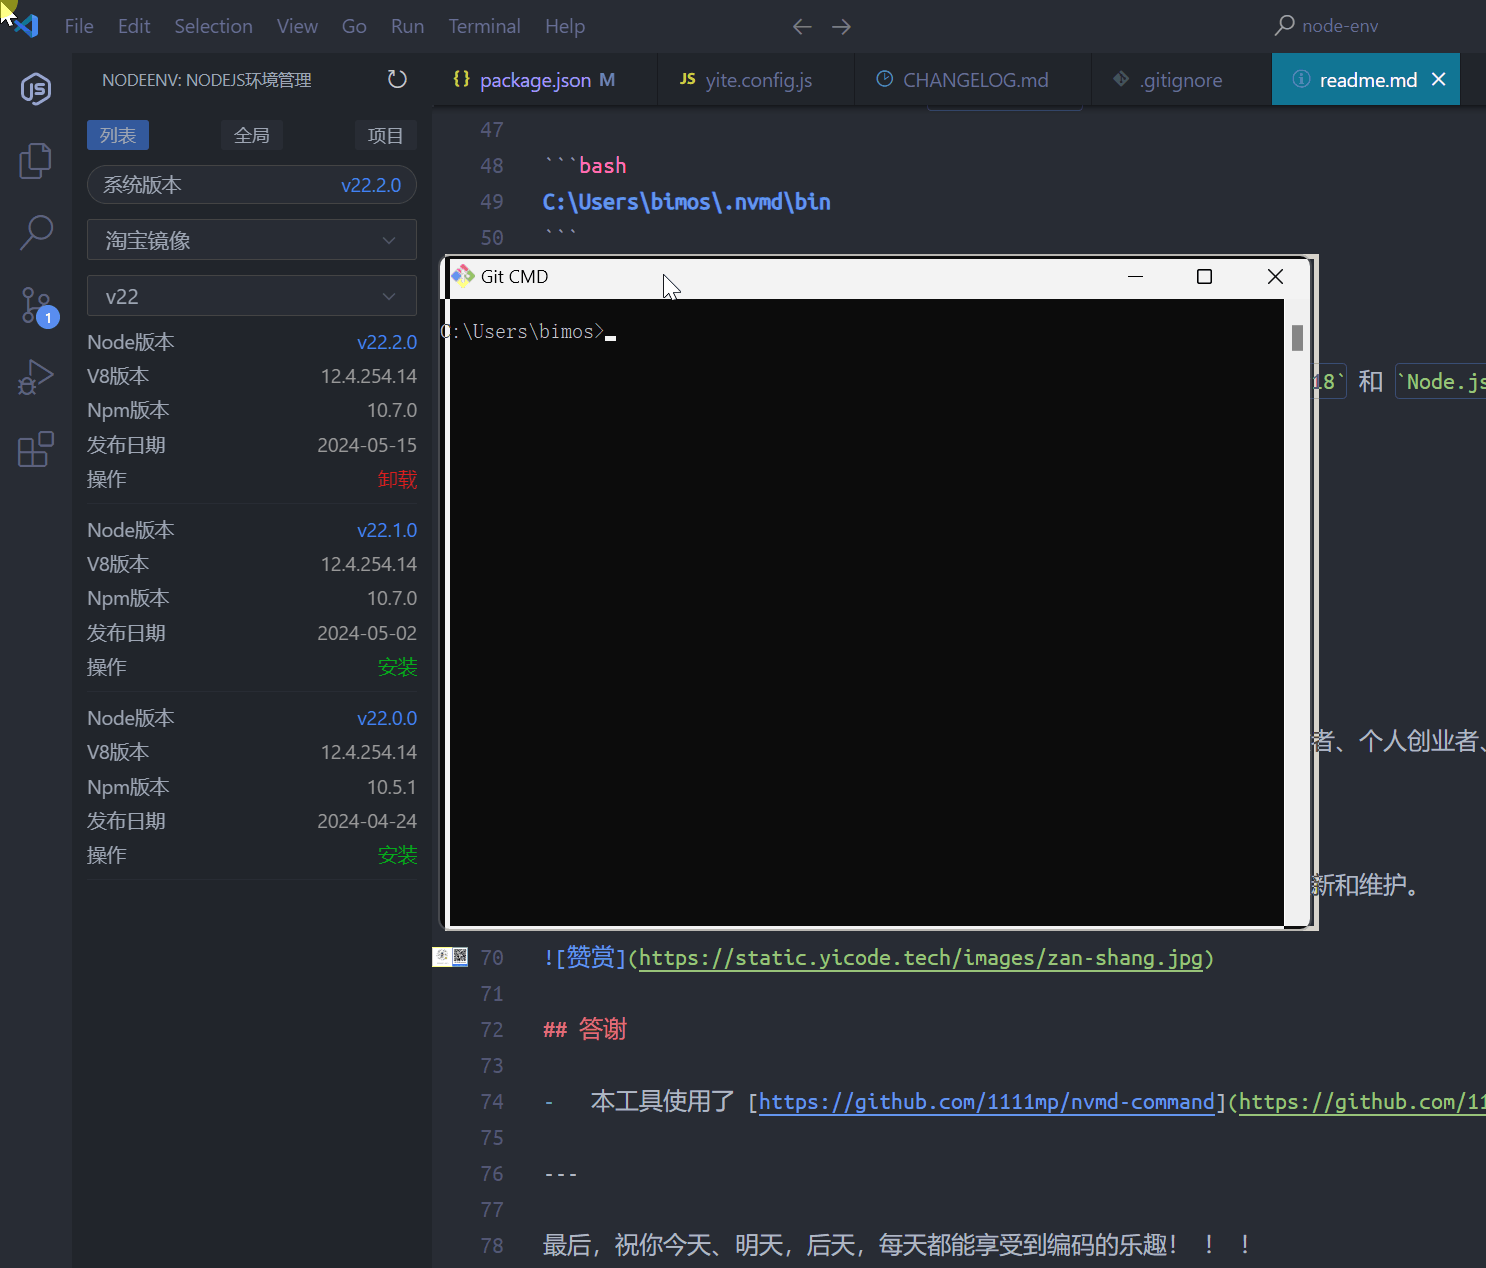Screen dimensions: 1486x1268
Task: Click the NODEENV: NODEJS环境管理 panel title
Action: (207, 79)
